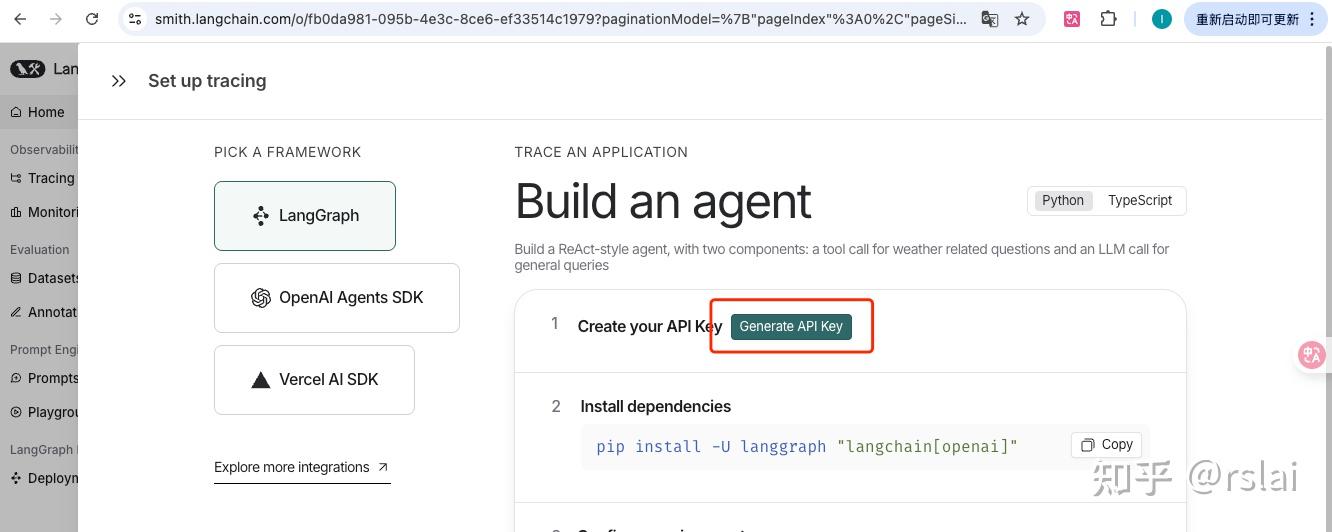The width and height of the screenshot is (1332, 532).
Task: Switch code language to TypeScript
Action: point(1139,200)
